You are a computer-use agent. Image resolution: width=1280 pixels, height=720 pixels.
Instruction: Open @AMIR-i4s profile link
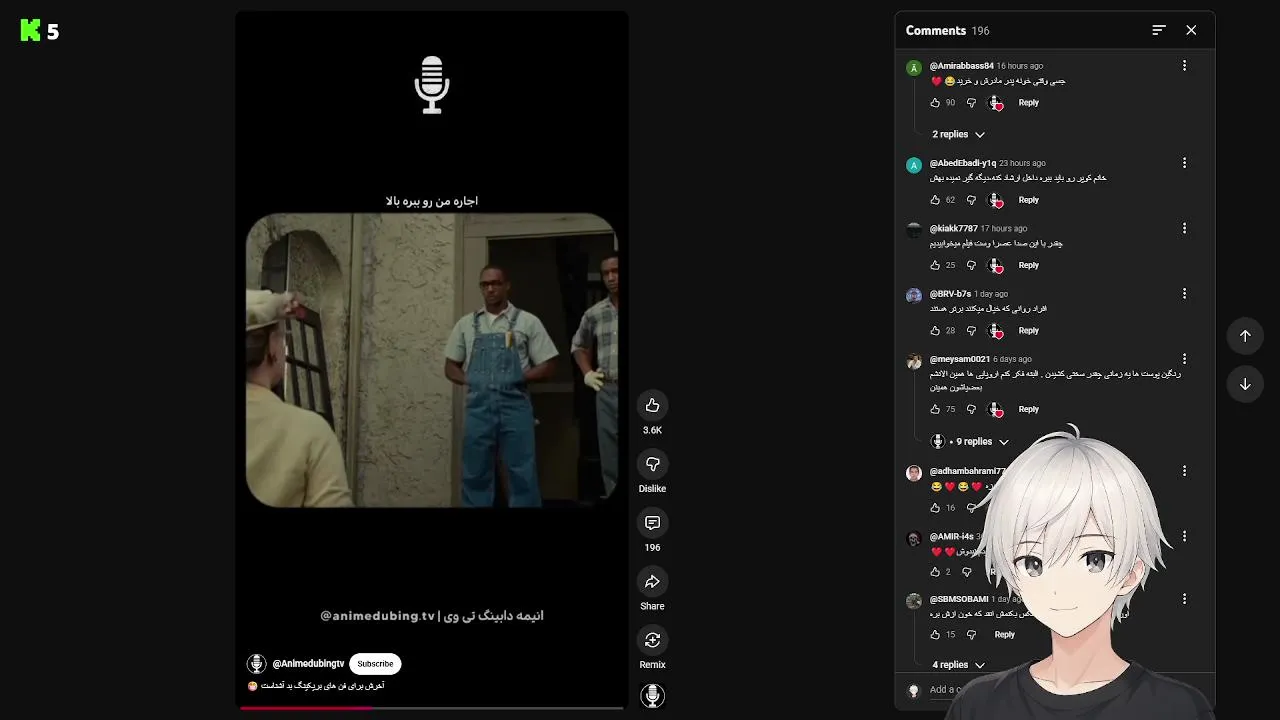tap(951, 537)
